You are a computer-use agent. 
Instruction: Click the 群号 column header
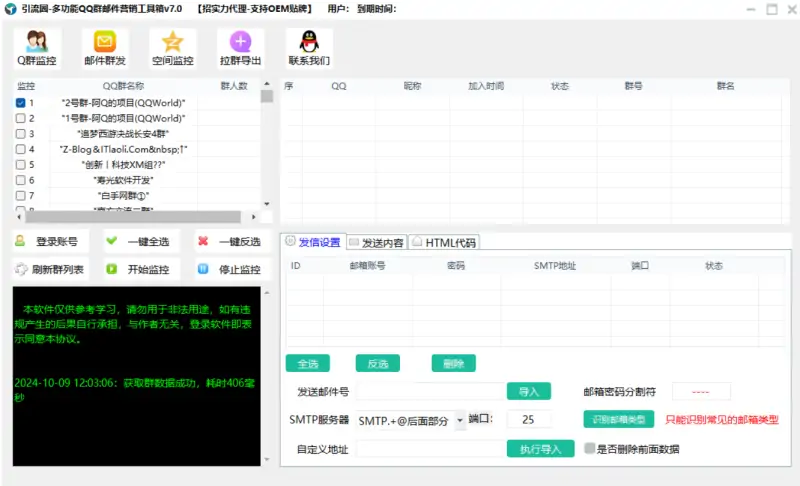point(633,86)
